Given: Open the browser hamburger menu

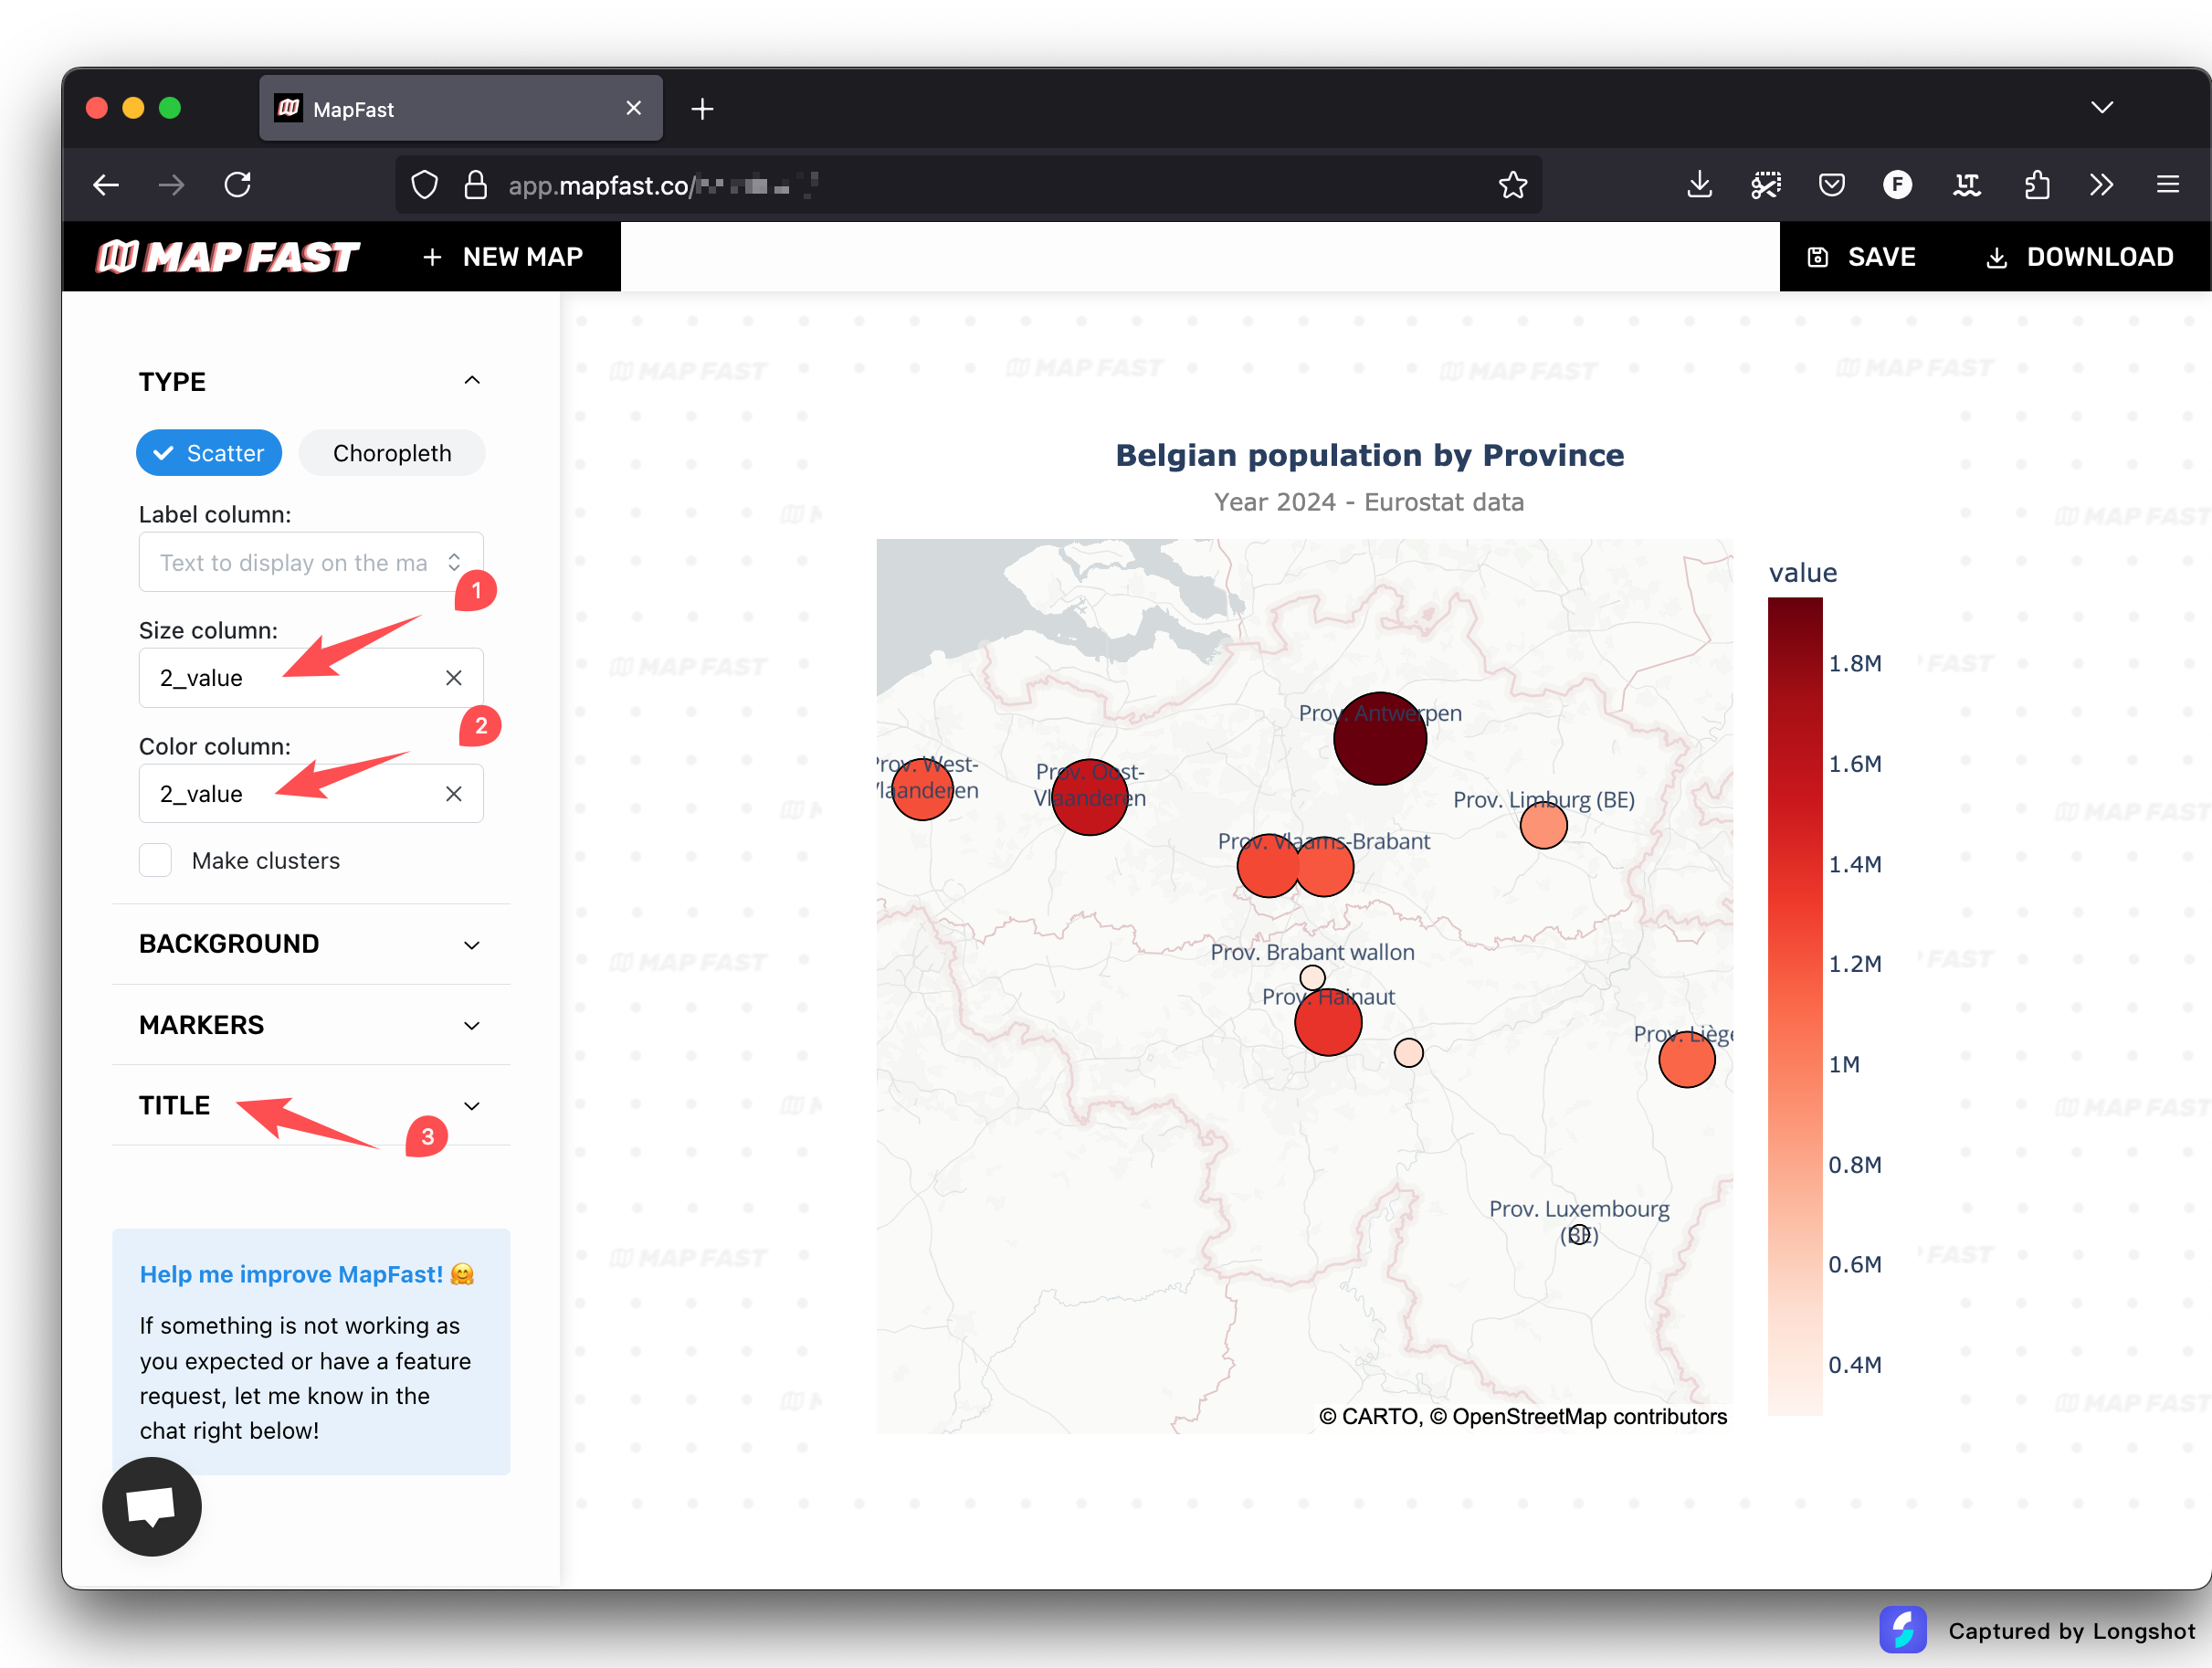Looking at the screenshot, I should 2168,185.
